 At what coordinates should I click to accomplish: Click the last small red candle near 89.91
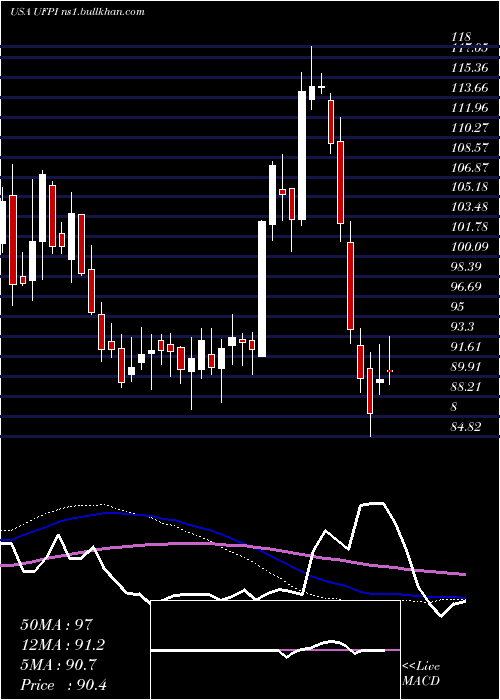[390, 371]
